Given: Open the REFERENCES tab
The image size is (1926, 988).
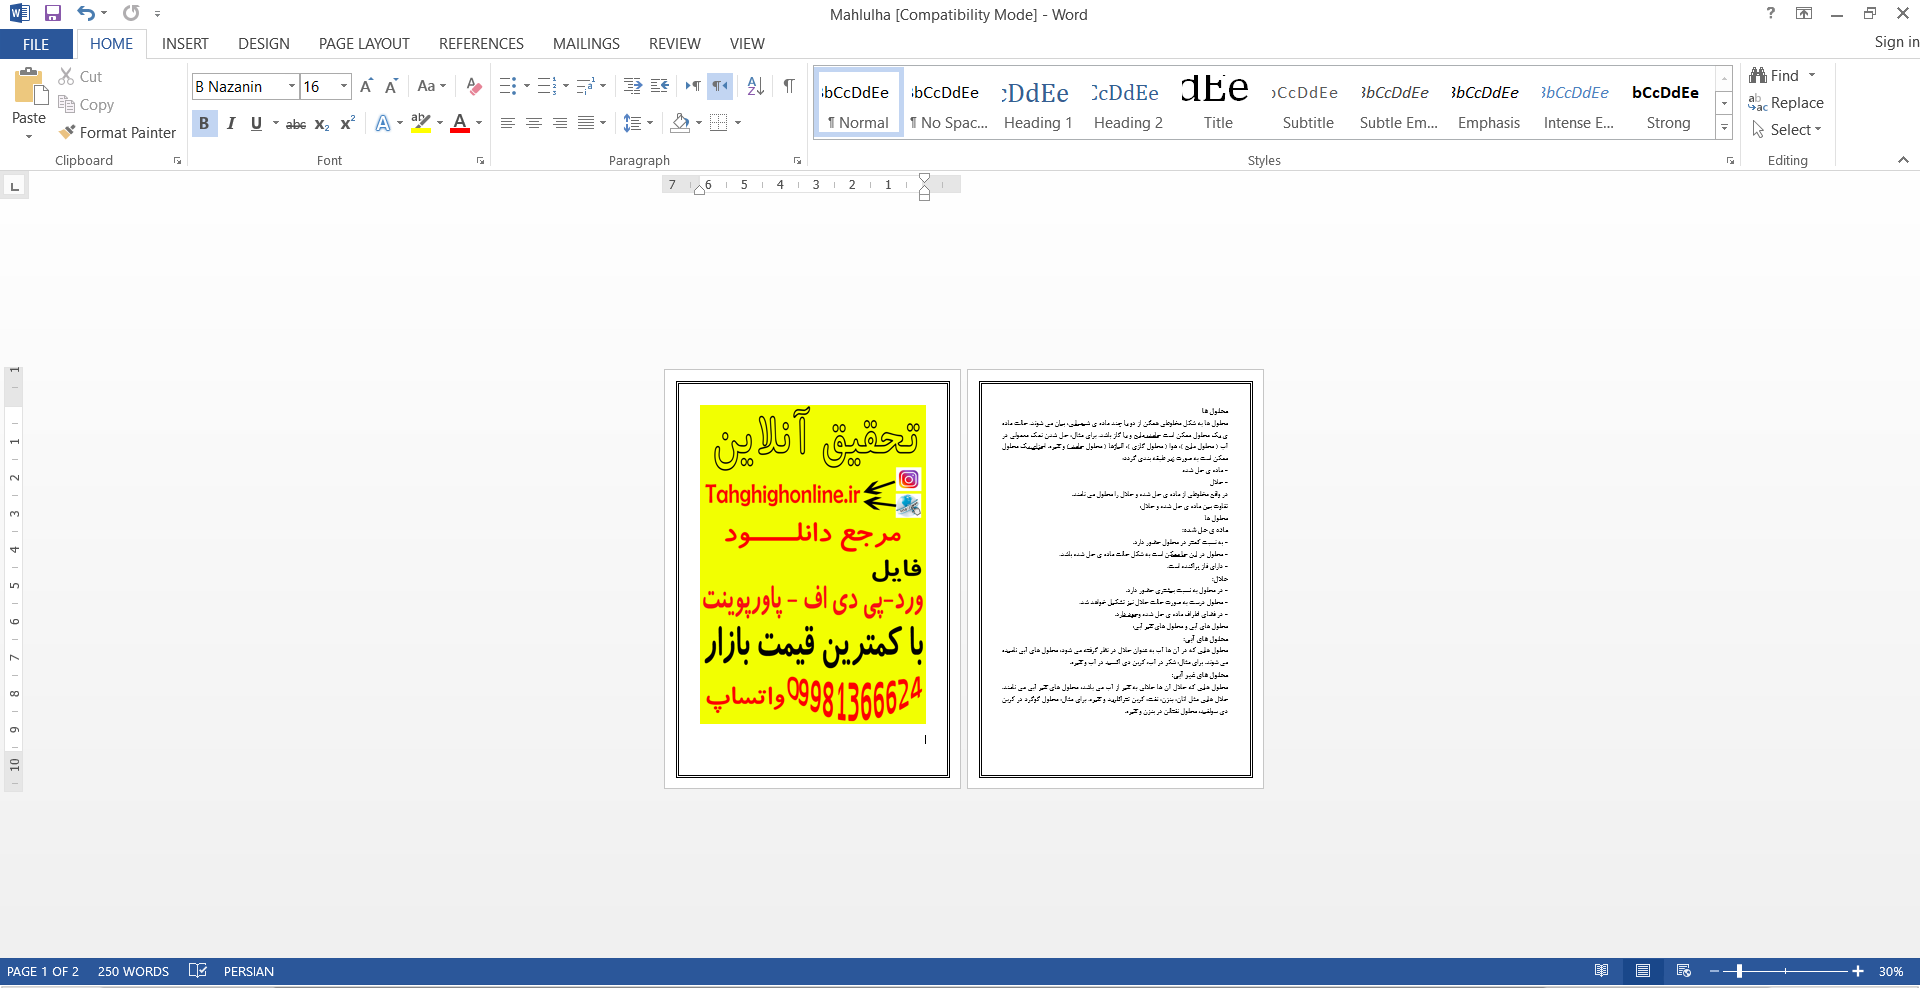Looking at the screenshot, I should click(x=481, y=44).
